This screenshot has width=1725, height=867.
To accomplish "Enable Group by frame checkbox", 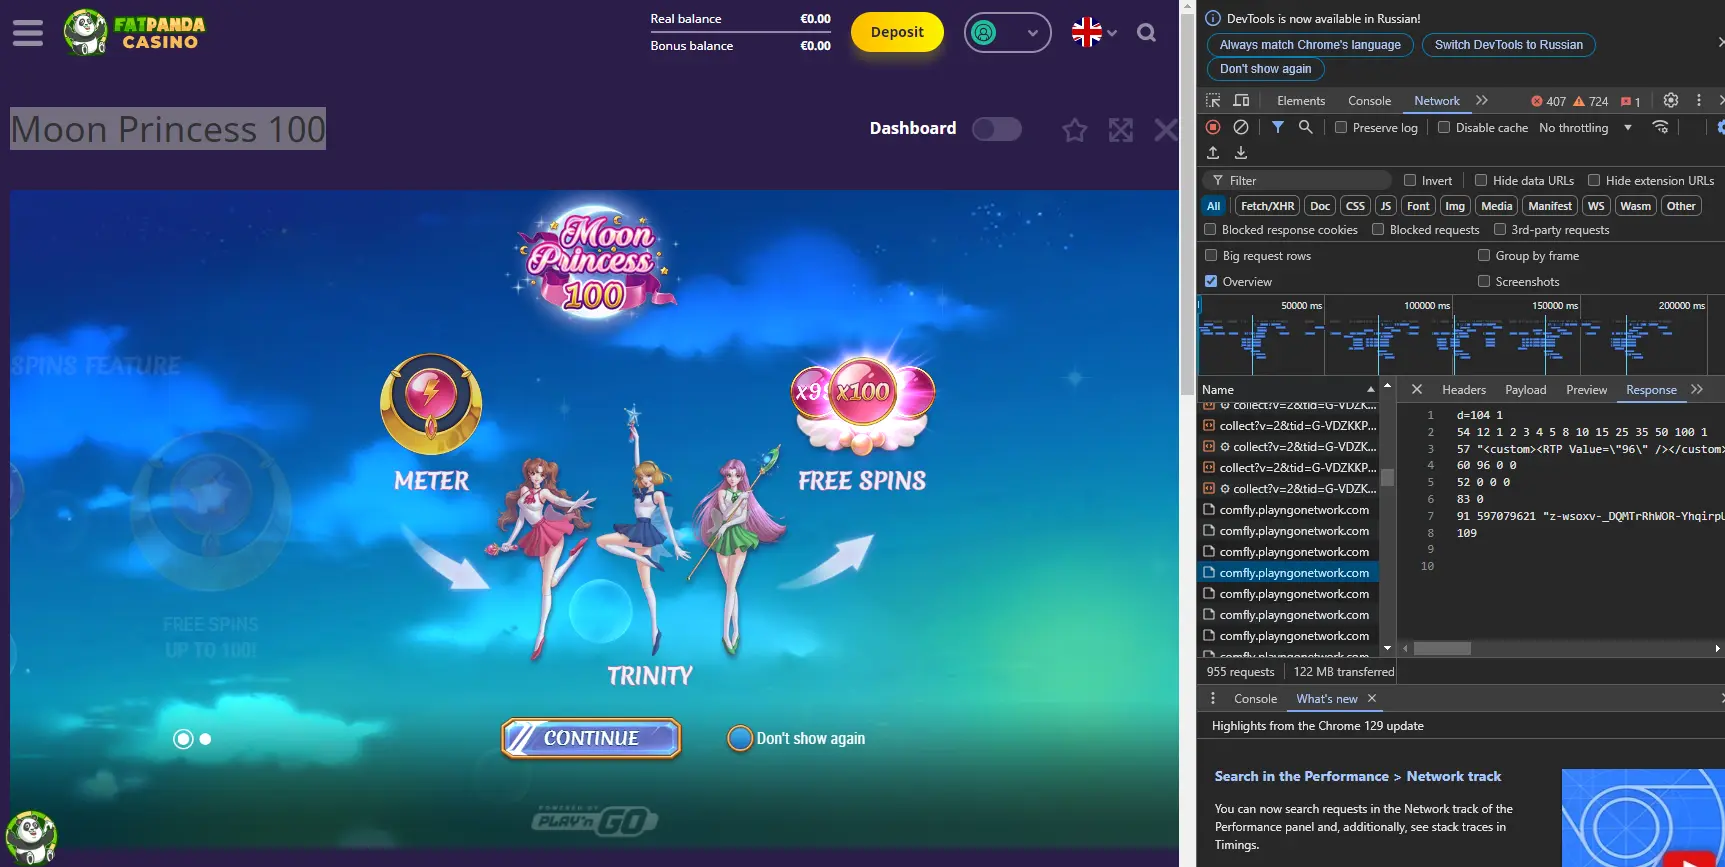I will 1484,255.
